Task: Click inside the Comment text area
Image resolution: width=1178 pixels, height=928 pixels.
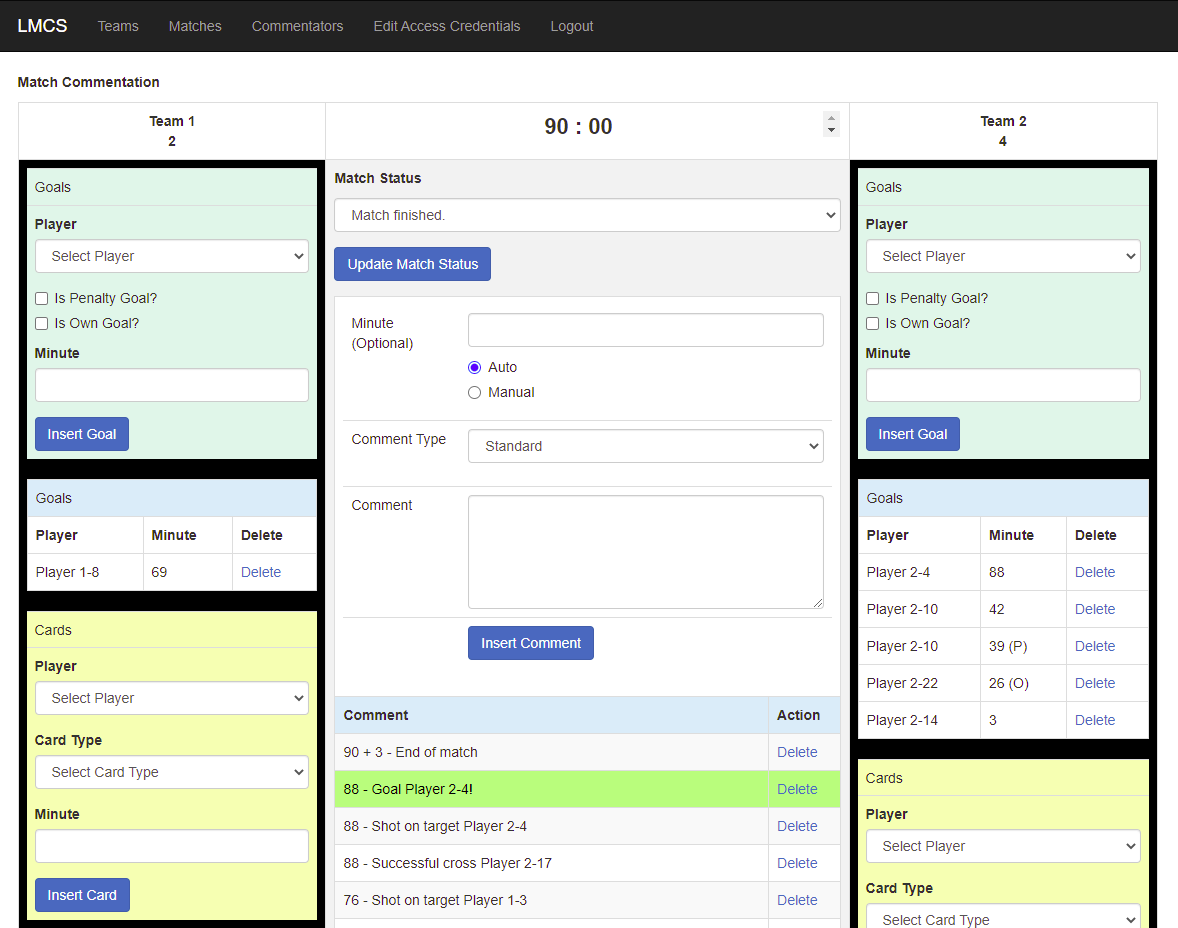Action: click(645, 551)
